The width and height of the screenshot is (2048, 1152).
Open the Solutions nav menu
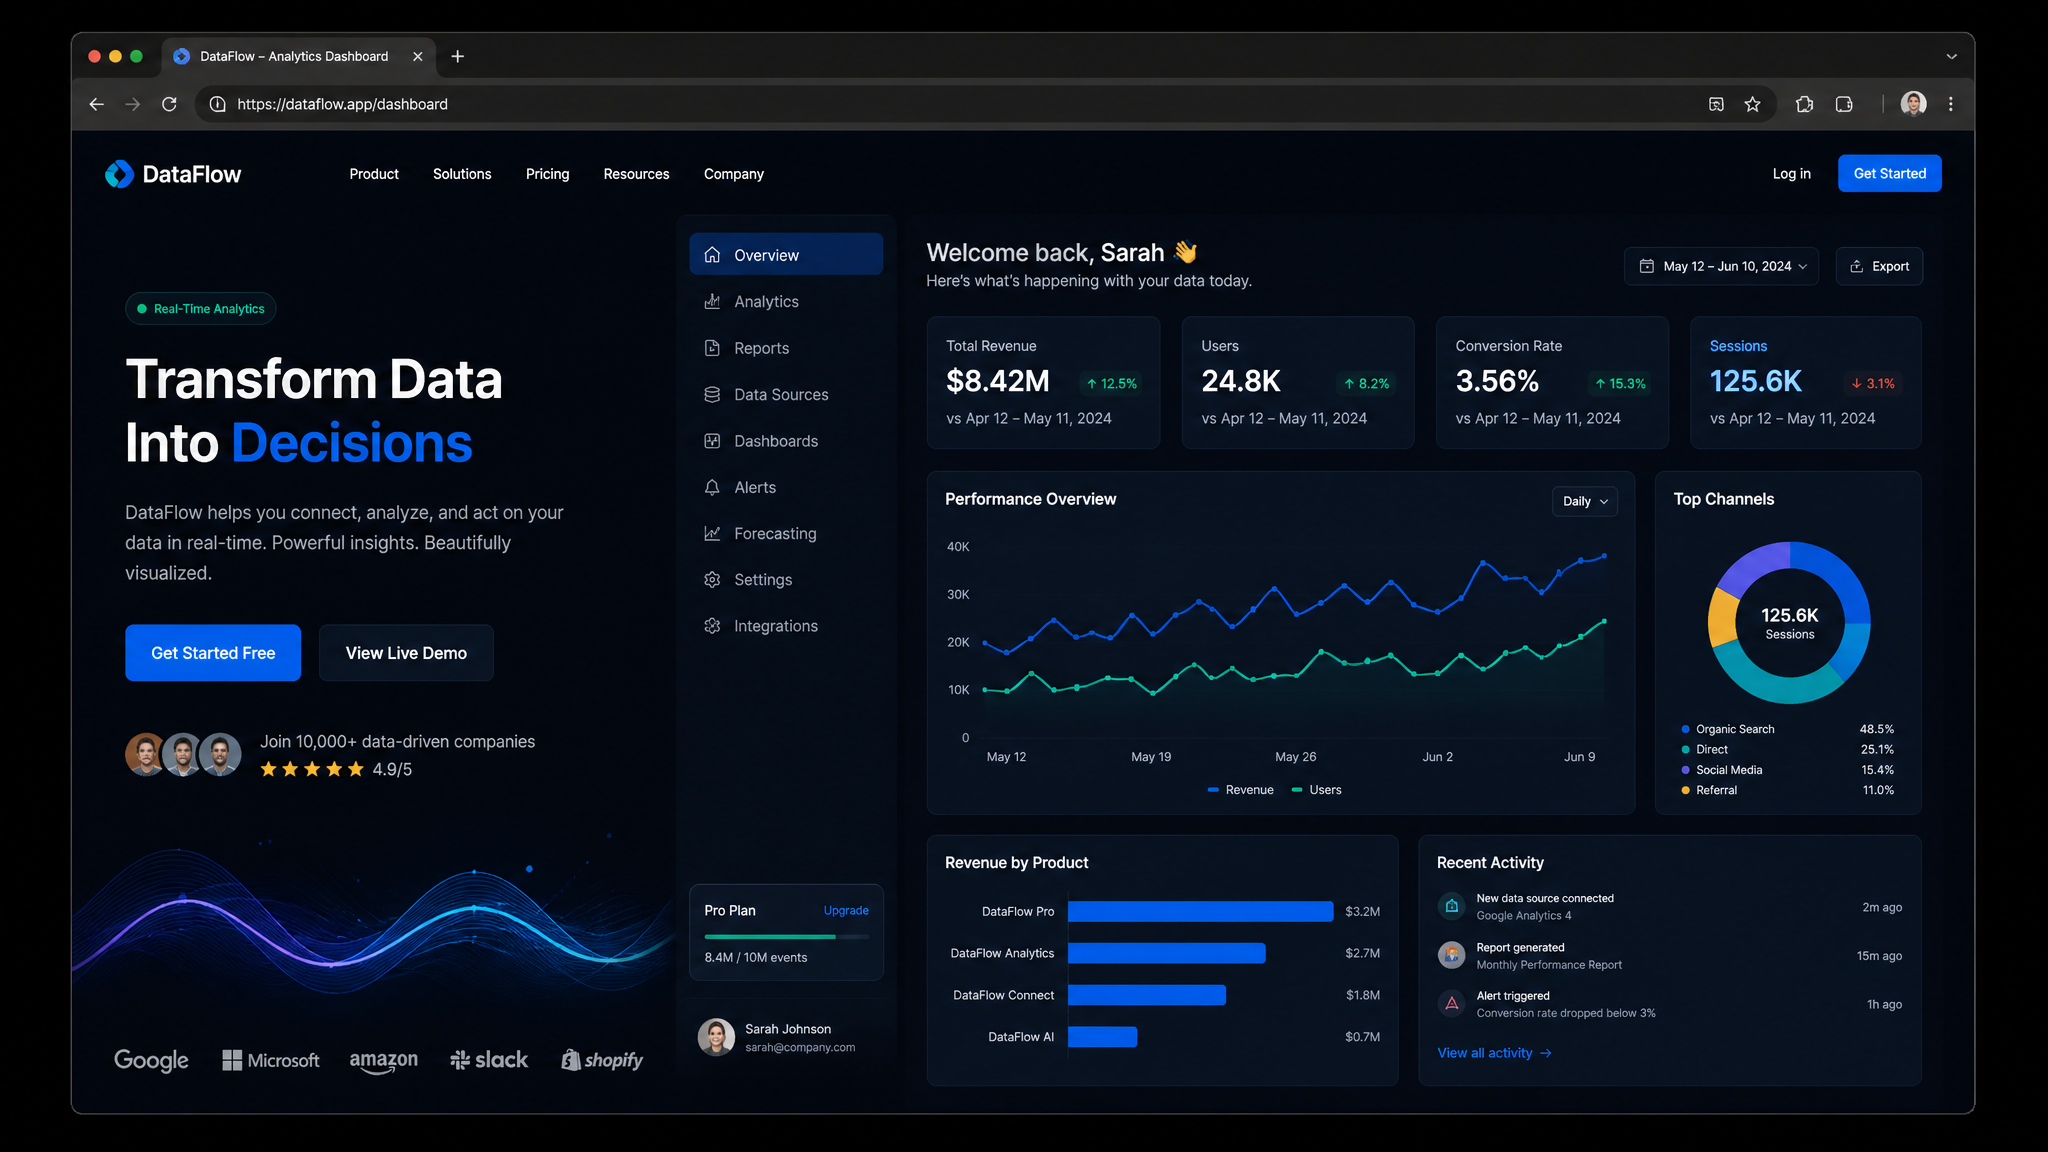[x=462, y=174]
